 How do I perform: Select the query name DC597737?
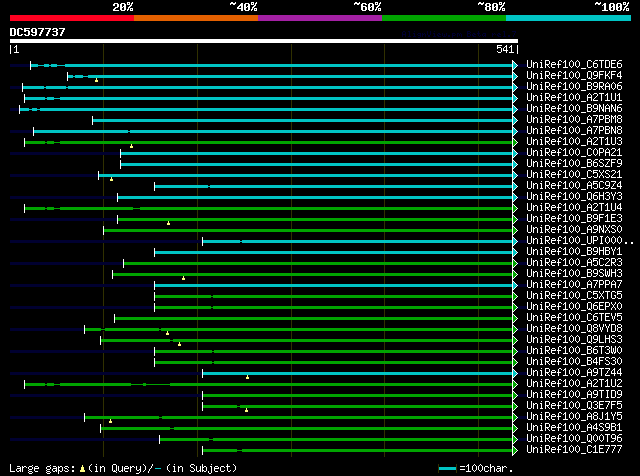pos(37,32)
